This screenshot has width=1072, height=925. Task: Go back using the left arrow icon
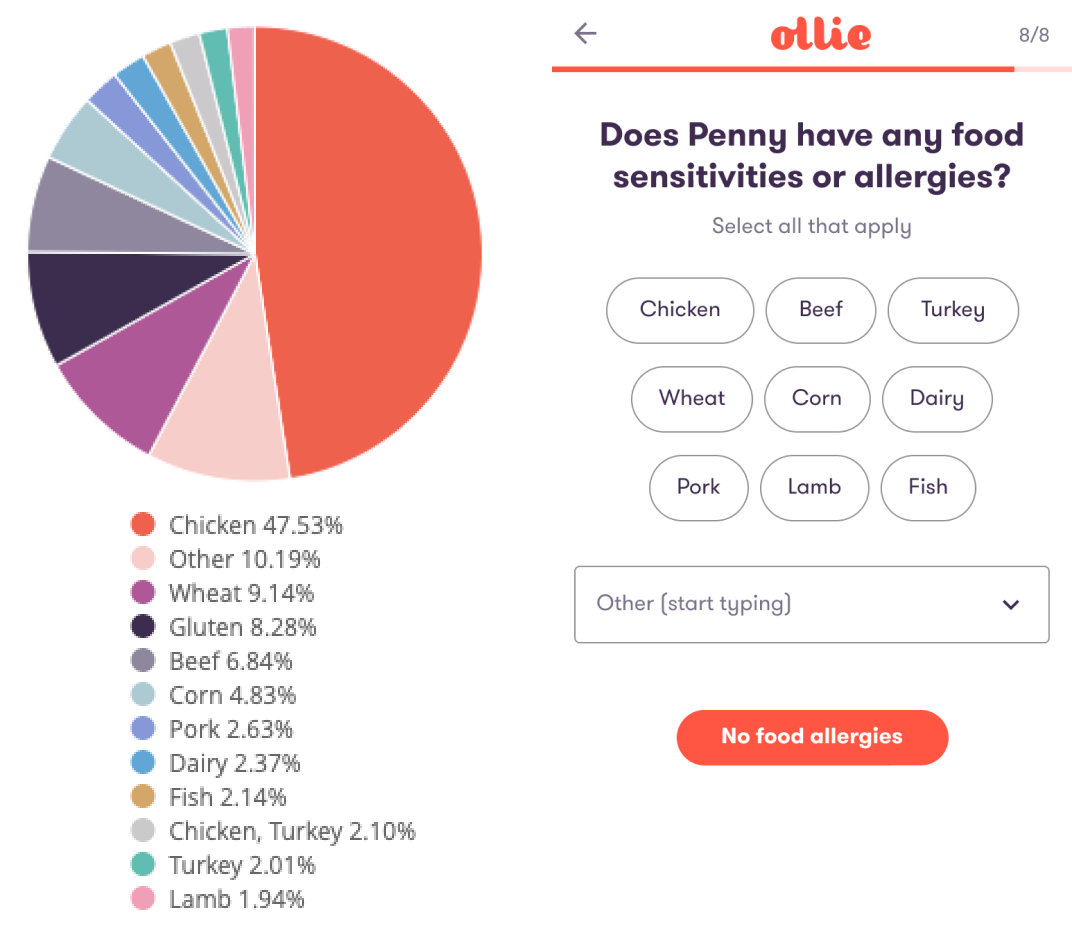pyautogui.click(x=585, y=33)
